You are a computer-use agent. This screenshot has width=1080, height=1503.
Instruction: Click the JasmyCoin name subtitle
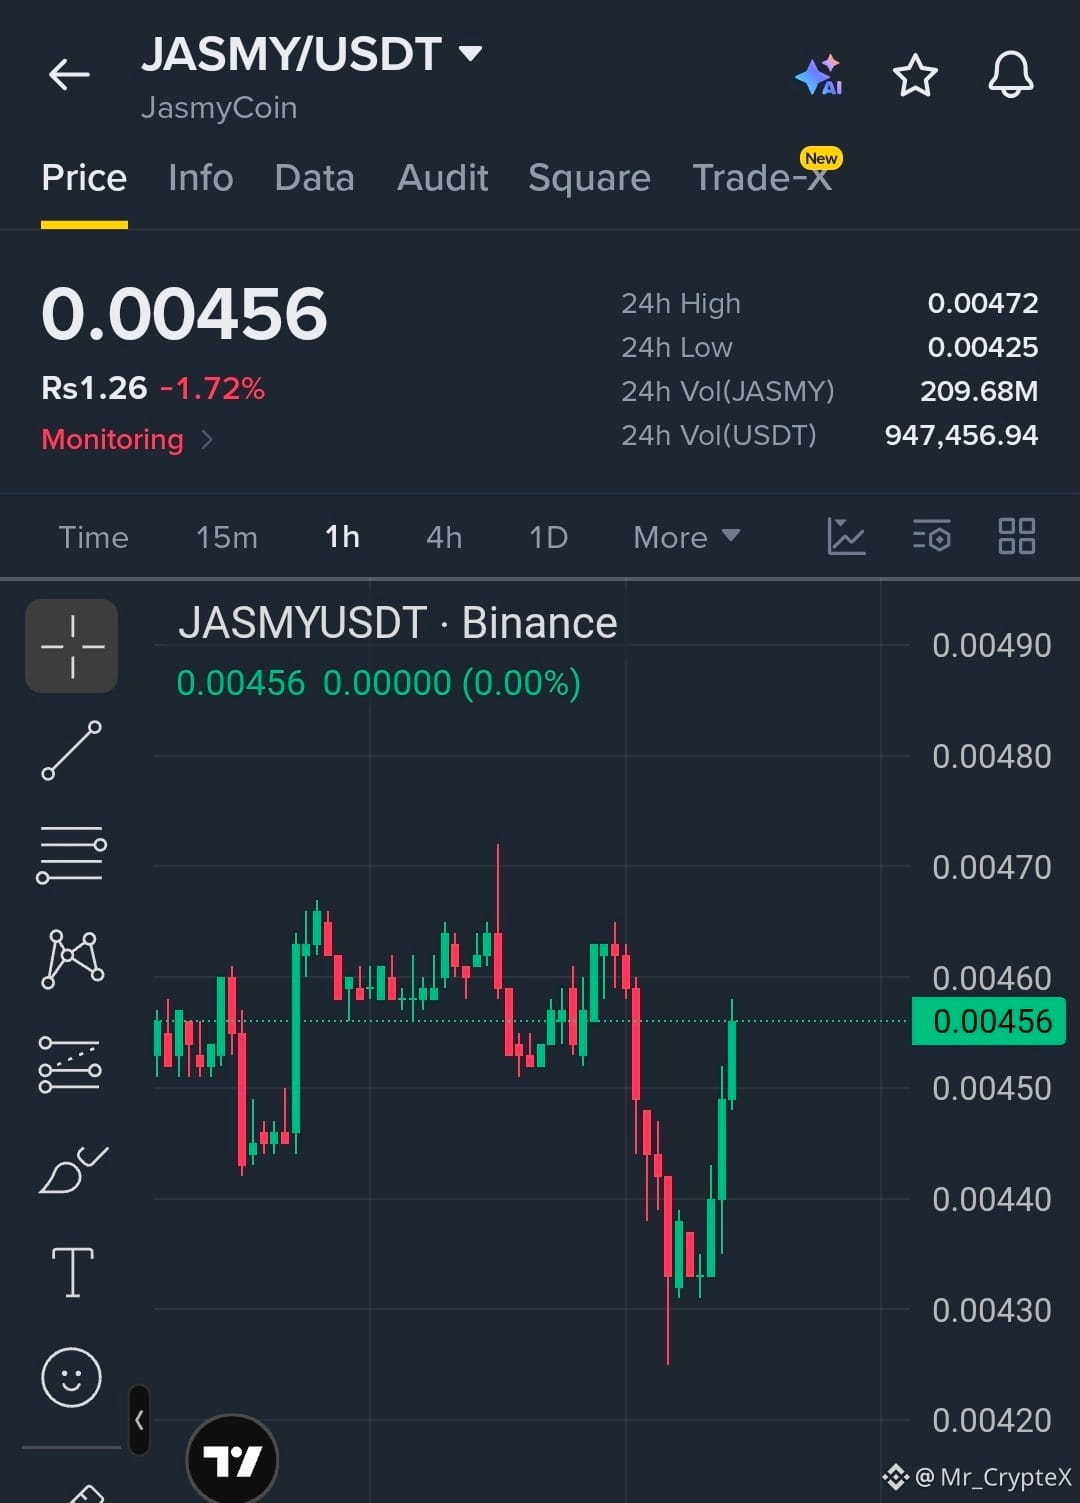219,108
